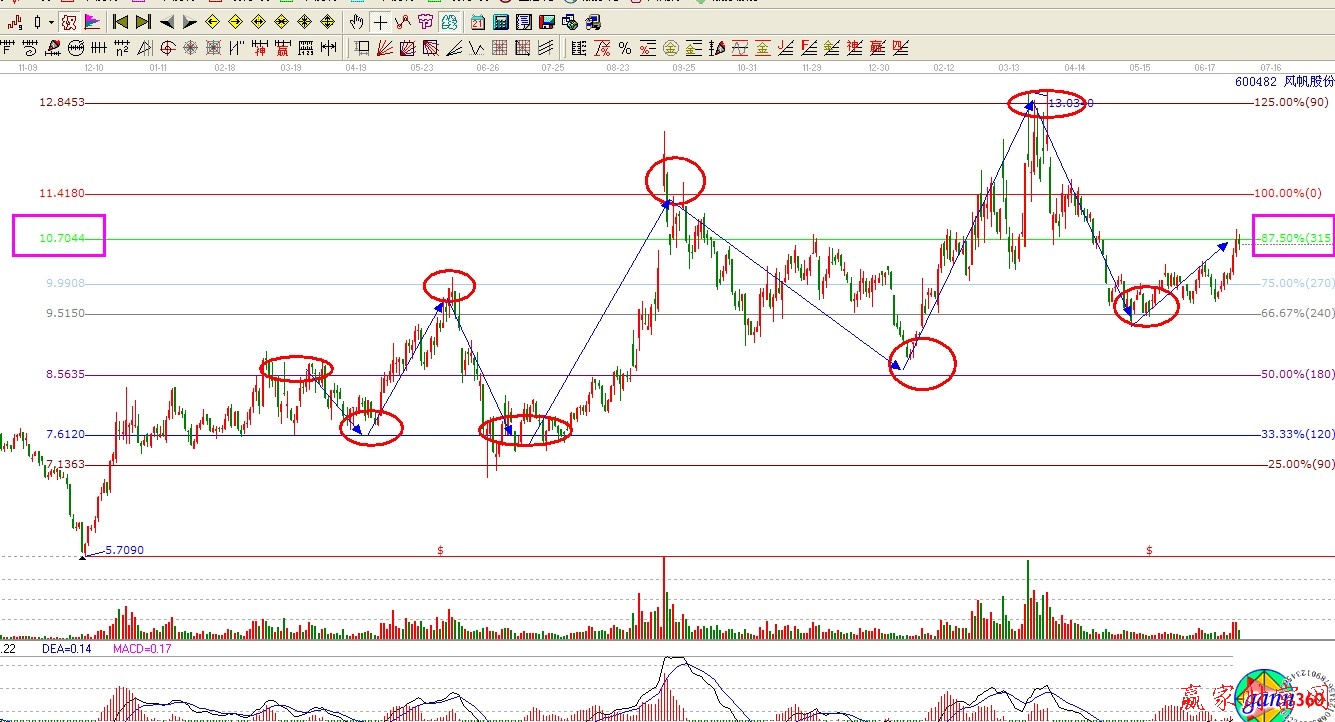Click the magenta flag chart icon

[91, 22]
